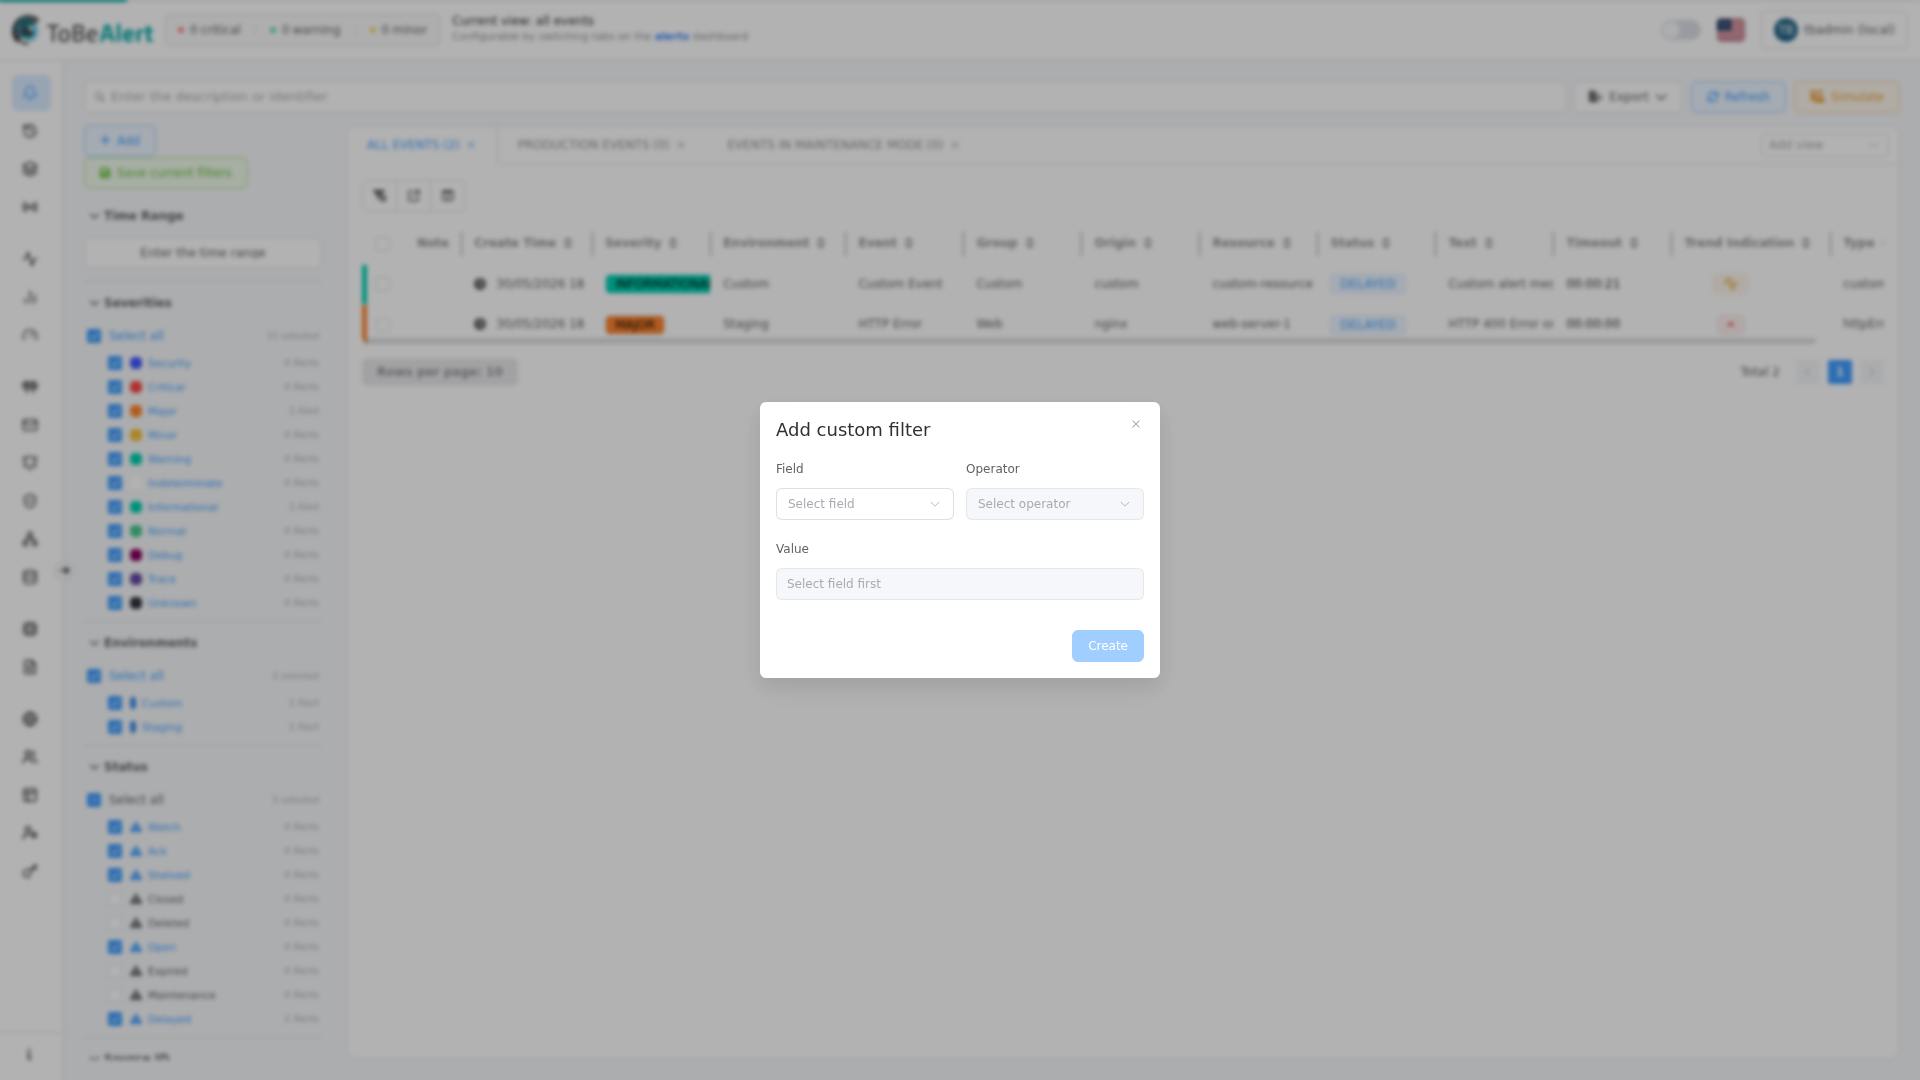Click the Refresh button
Viewport: 1920px width, 1080px height.
coord(1738,97)
